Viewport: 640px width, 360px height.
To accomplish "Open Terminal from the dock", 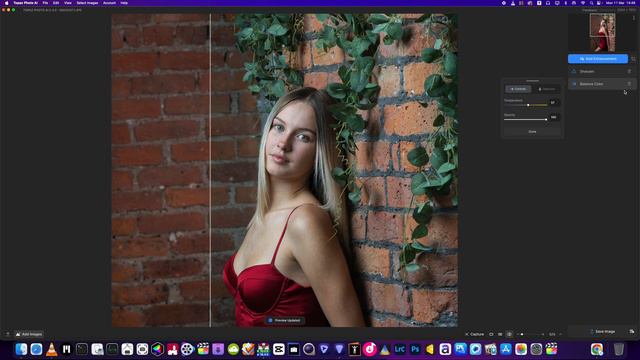I will 82,349.
